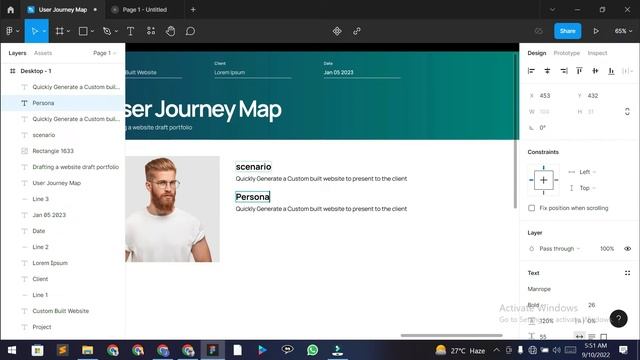Toggle constrain proportions icon
The image size is (640, 360).
click(627, 111)
